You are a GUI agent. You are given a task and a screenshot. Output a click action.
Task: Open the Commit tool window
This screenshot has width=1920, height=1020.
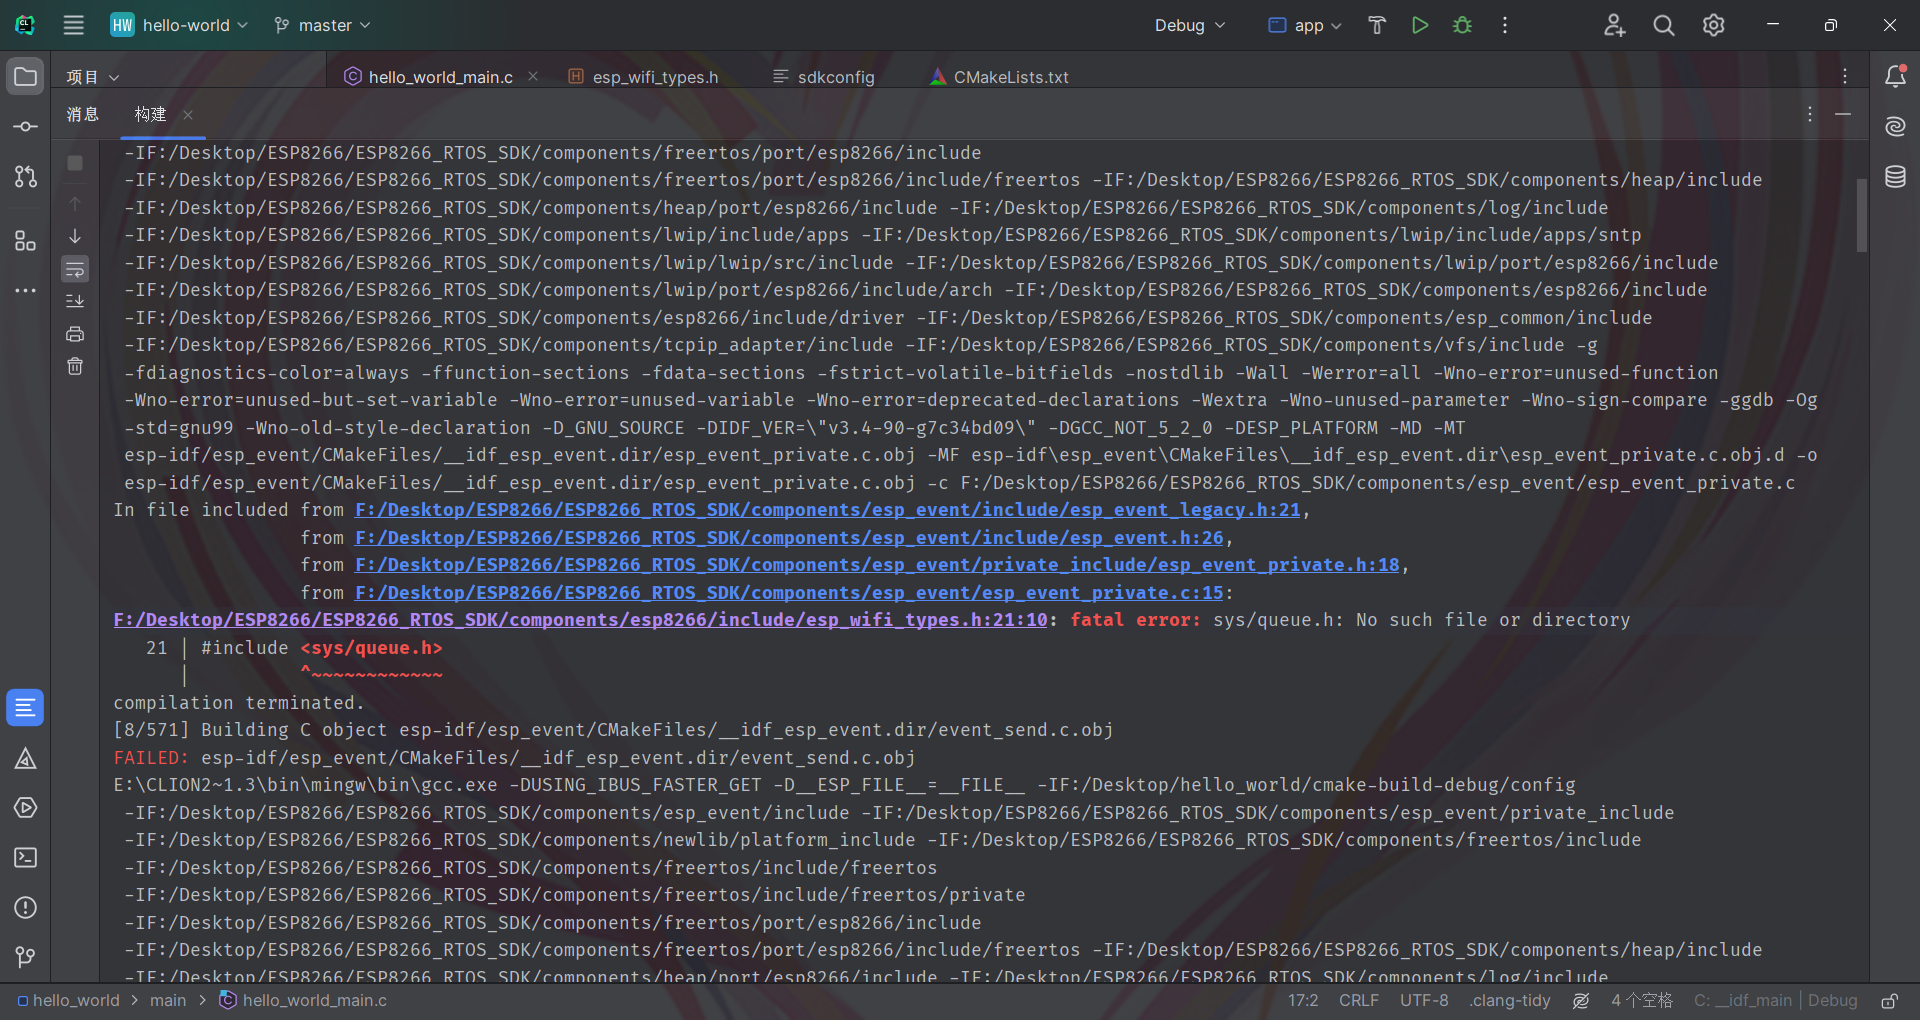(25, 127)
